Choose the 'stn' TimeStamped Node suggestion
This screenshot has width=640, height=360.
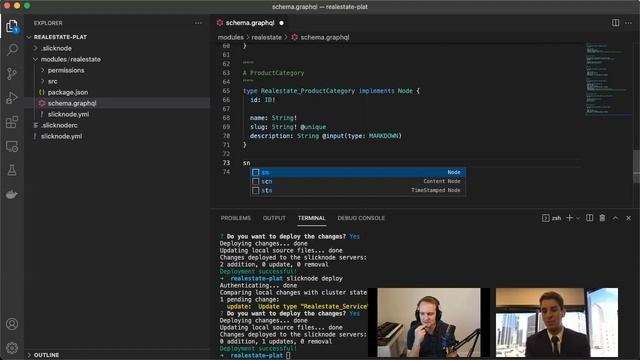(358, 190)
